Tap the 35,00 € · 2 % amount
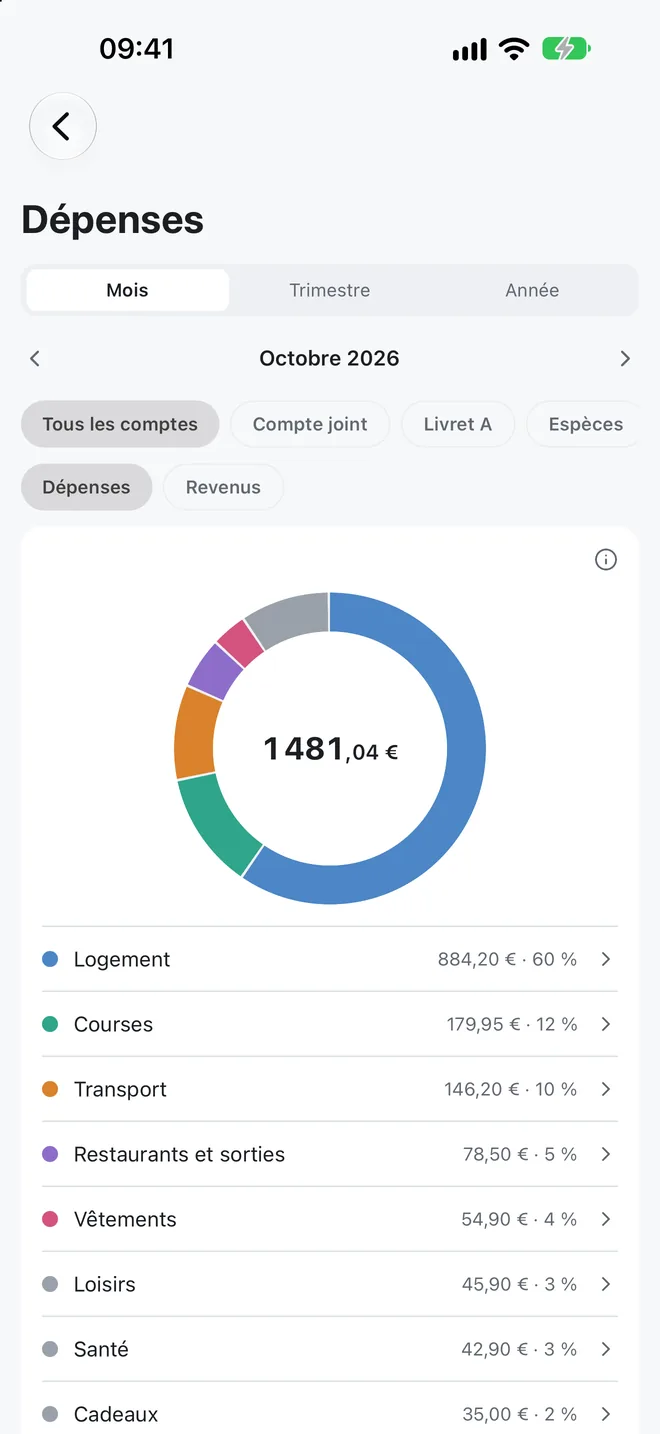The height and width of the screenshot is (1434, 660). pos(520,1414)
